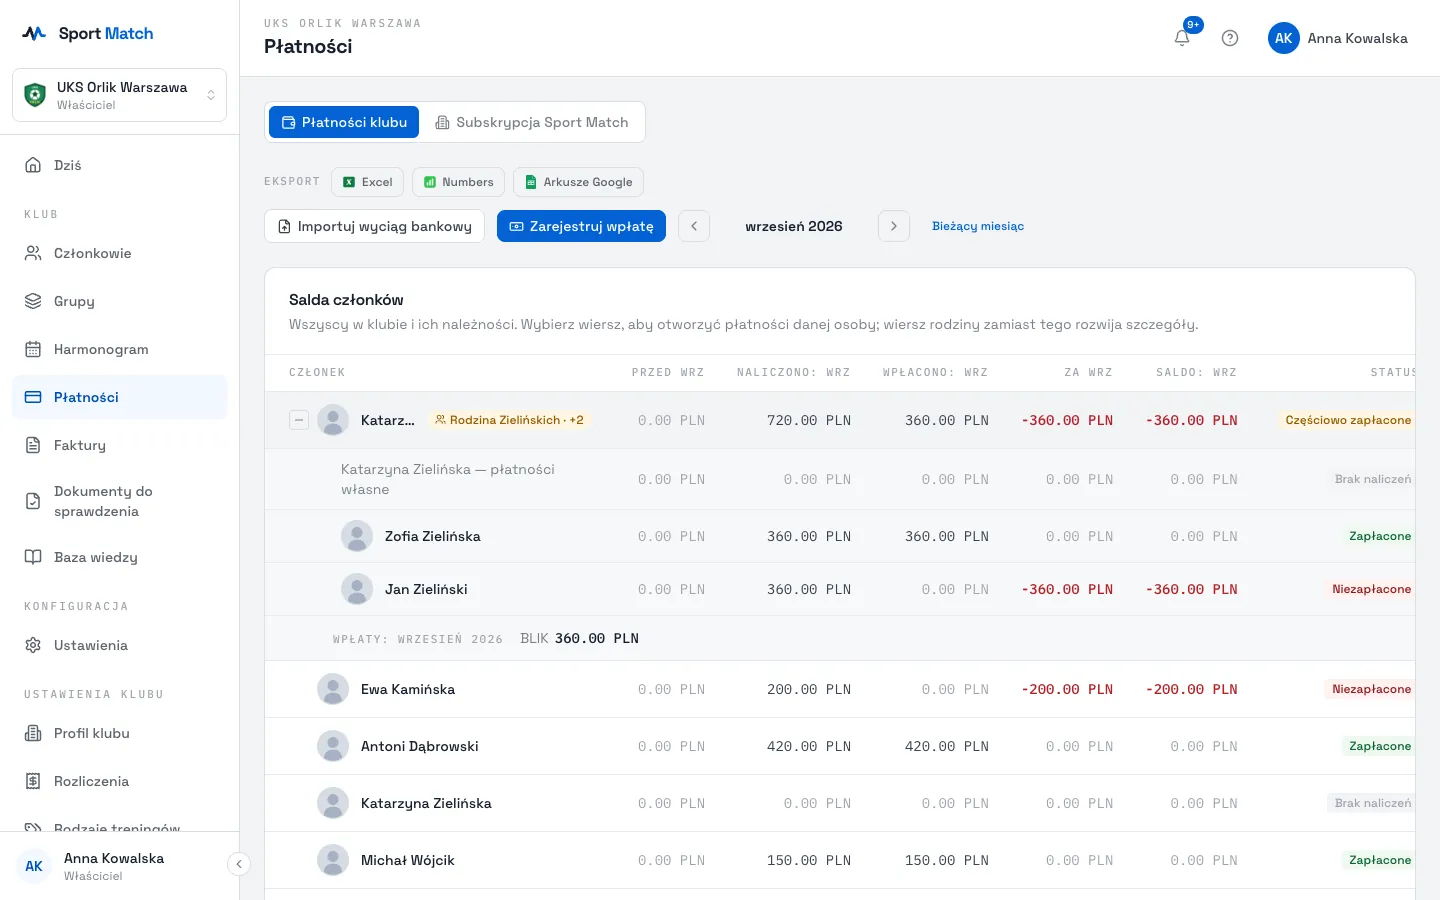The width and height of the screenshot is (1440, 900).
Task: Switch to the Subskrypcja Sport Match tab
Action: pos(532,122)
